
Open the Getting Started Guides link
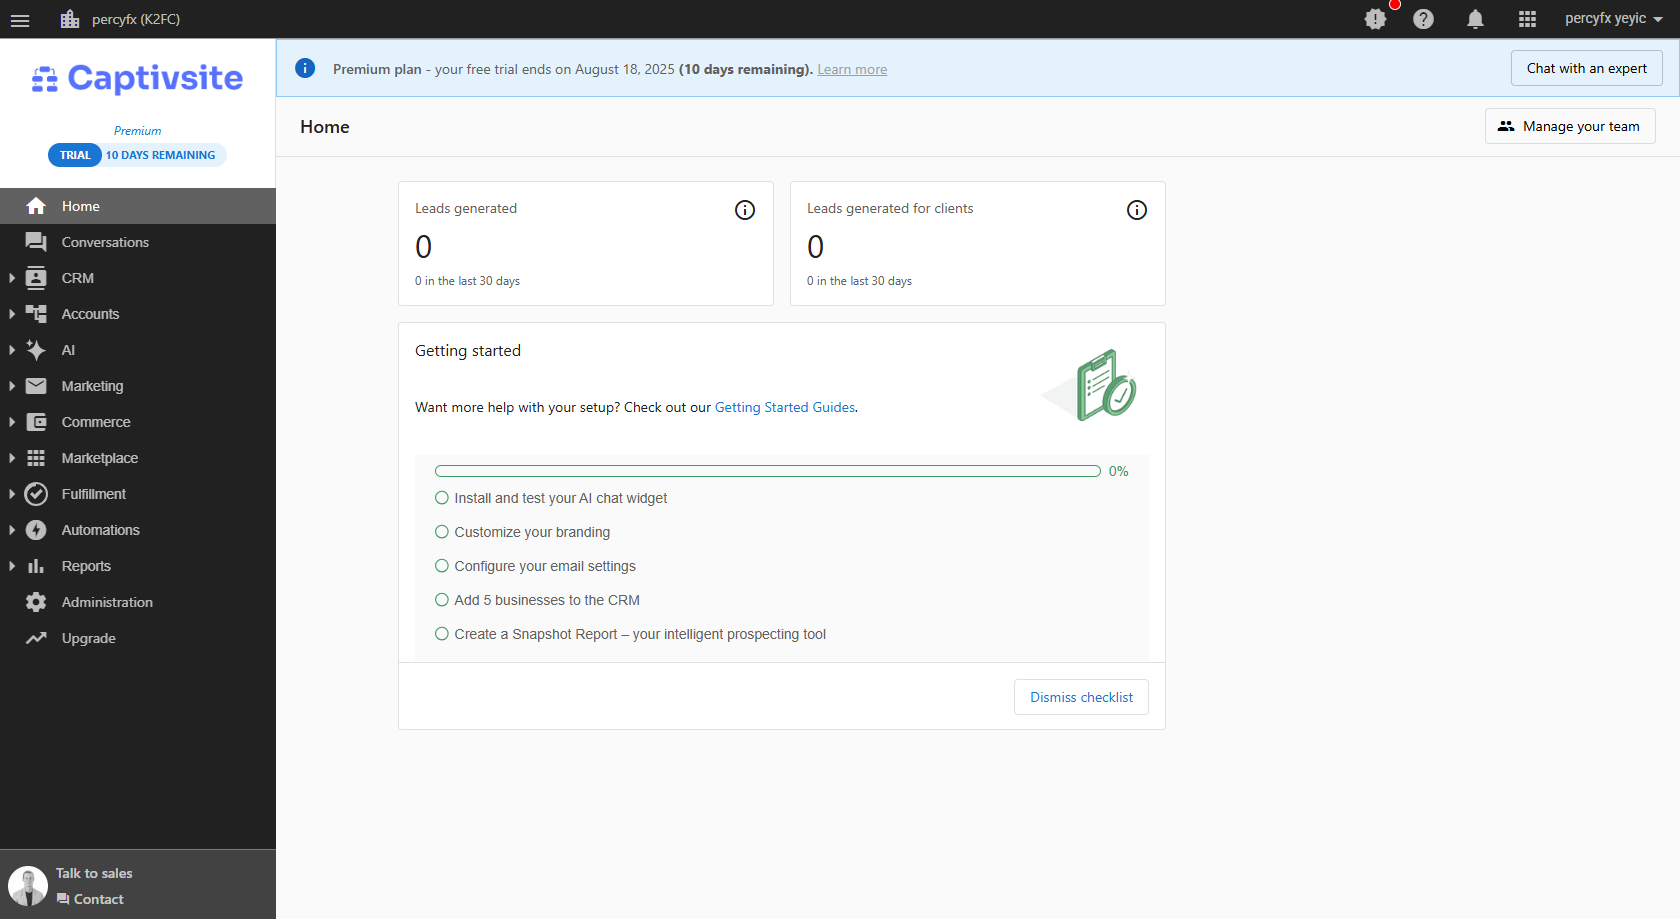[785, 407]
